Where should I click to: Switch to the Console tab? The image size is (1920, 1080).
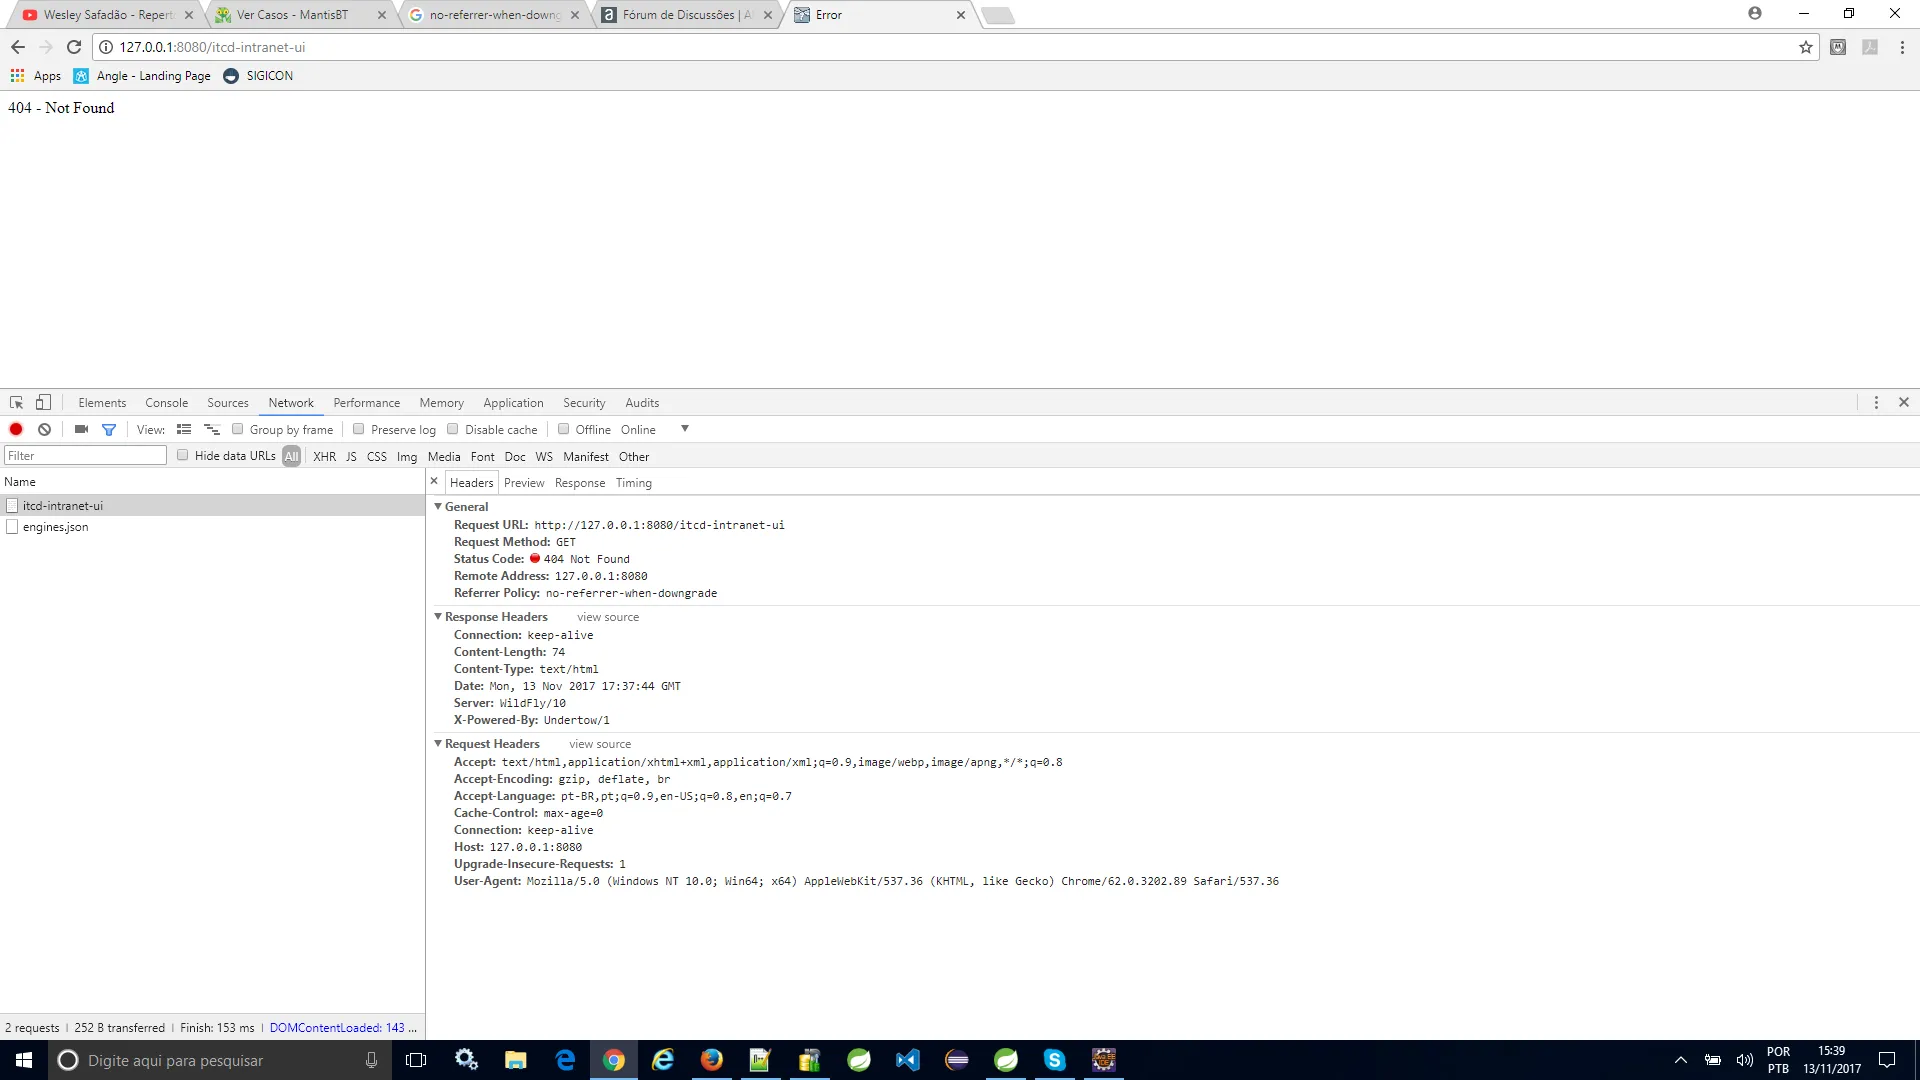pyautogui.click(x=166, y=403)
